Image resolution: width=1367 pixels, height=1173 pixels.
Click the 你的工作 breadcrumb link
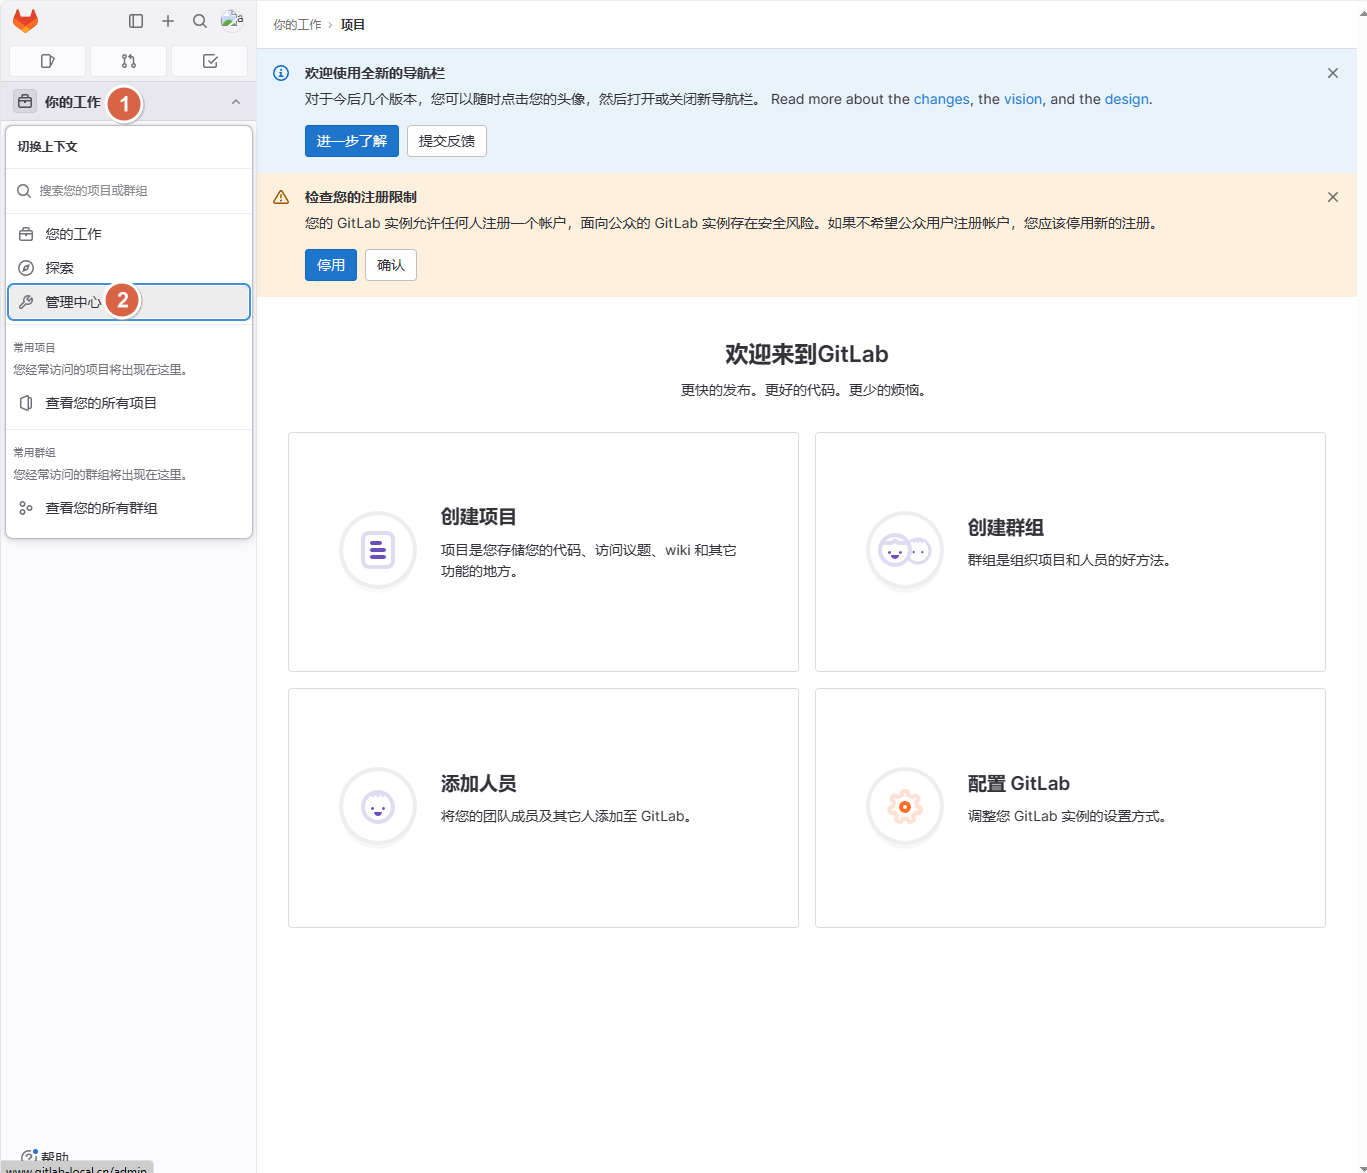tap(297, 25)
